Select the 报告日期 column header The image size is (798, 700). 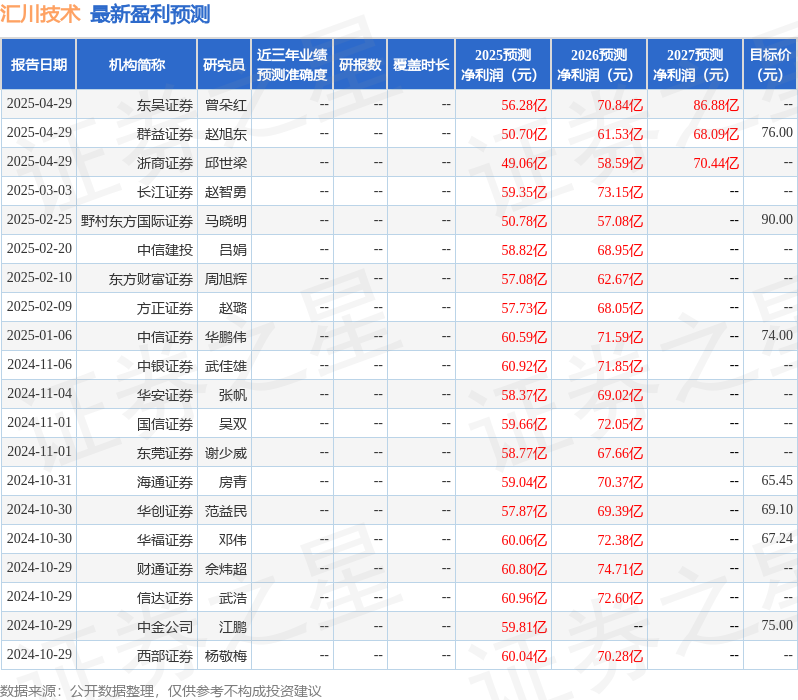point(39,65)
